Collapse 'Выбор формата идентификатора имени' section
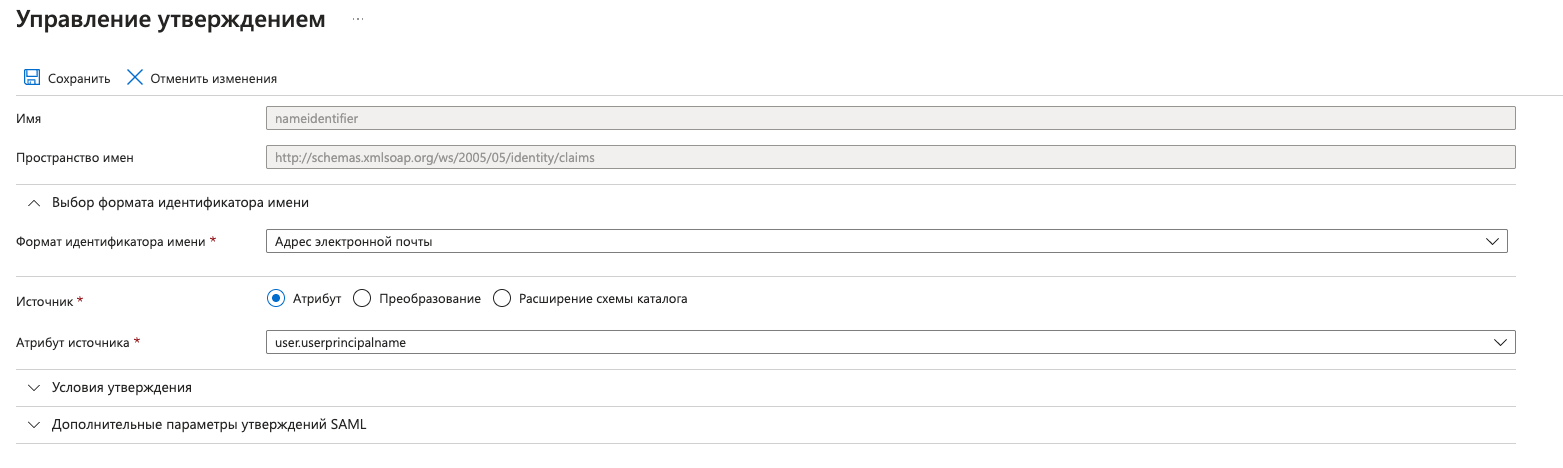 [180, 202]
